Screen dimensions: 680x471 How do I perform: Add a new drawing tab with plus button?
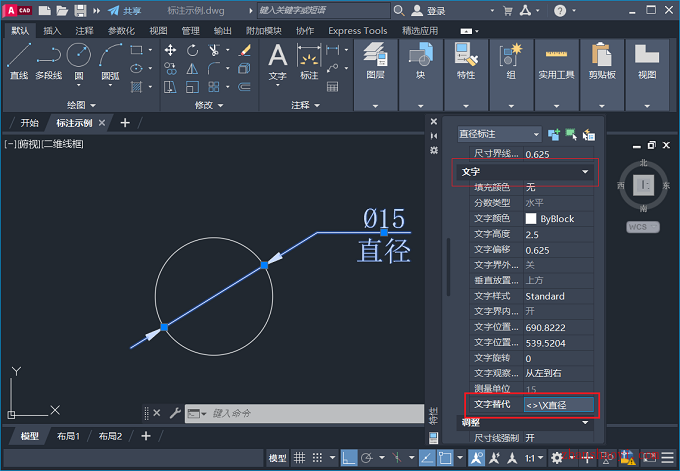point(125,123)
